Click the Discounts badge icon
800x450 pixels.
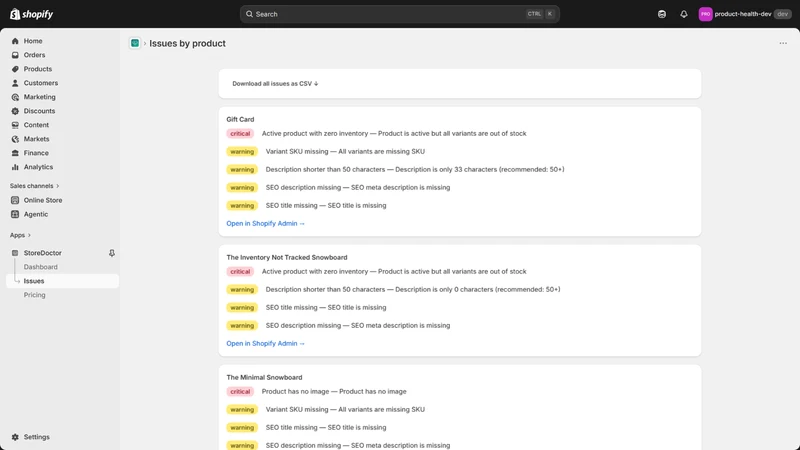click(15, 111)
